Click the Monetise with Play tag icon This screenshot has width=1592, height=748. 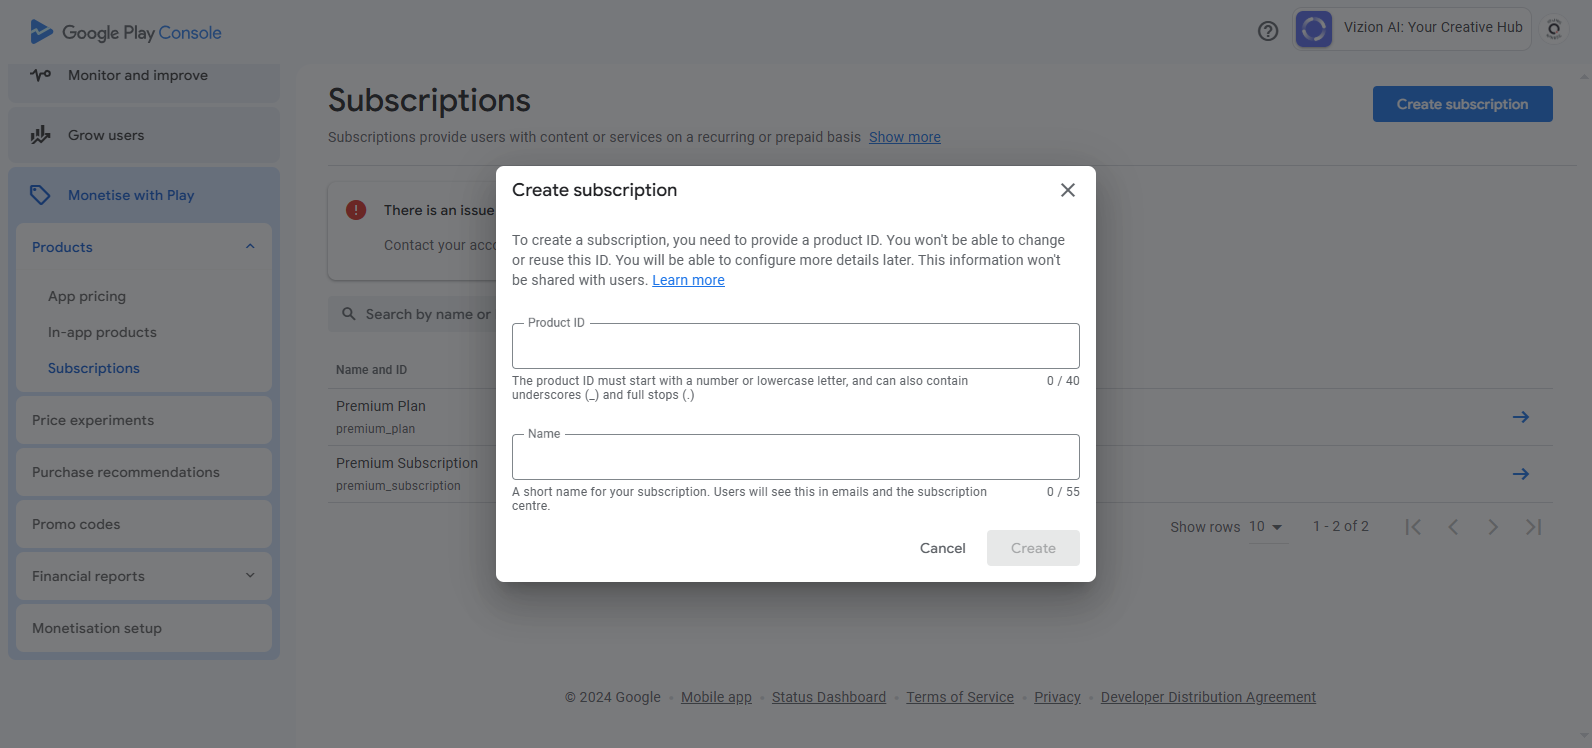40,195
